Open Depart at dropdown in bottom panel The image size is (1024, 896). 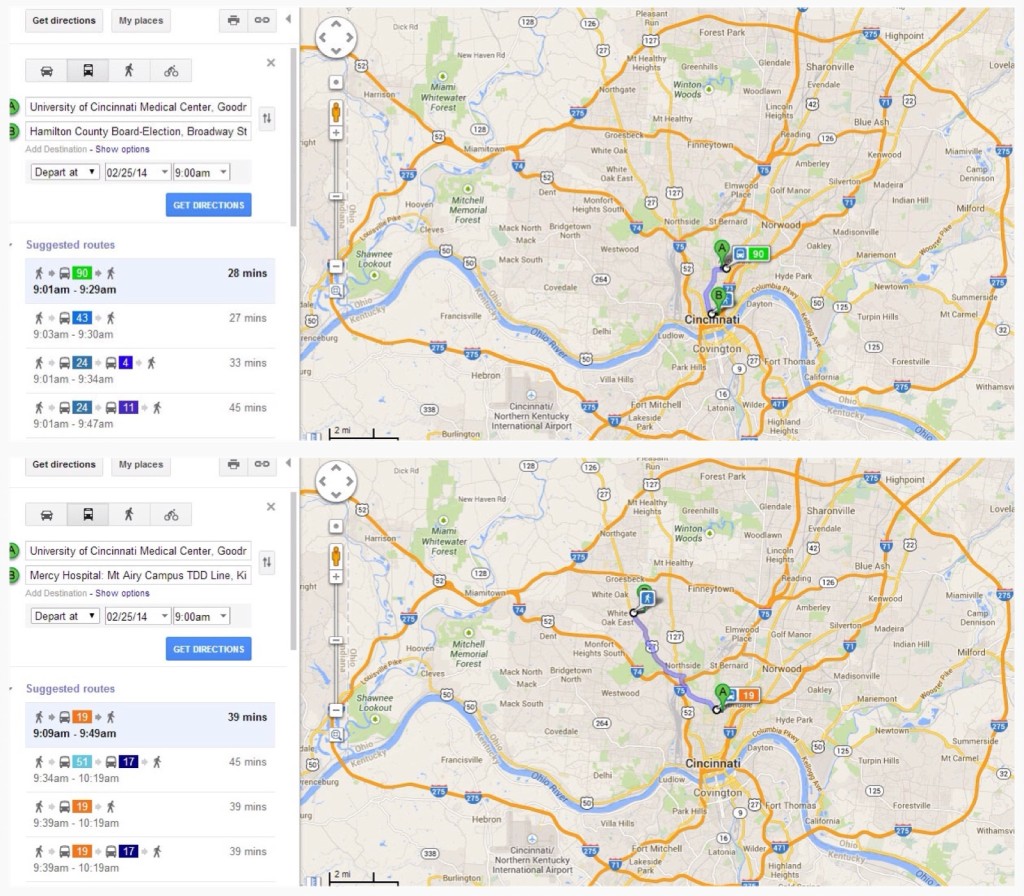coord(65,616)
